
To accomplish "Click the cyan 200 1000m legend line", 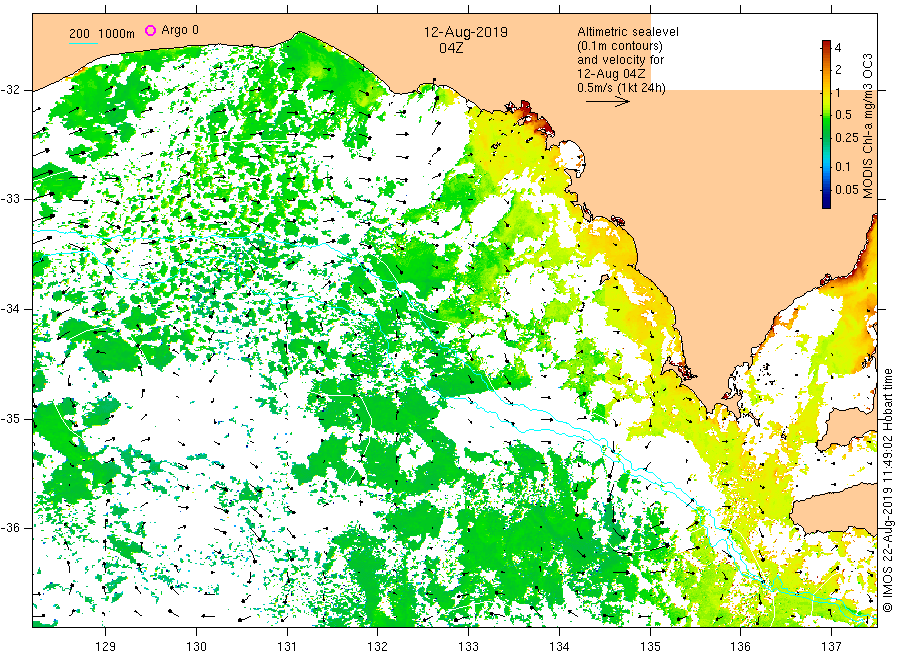I will click(x=83, y=43).
